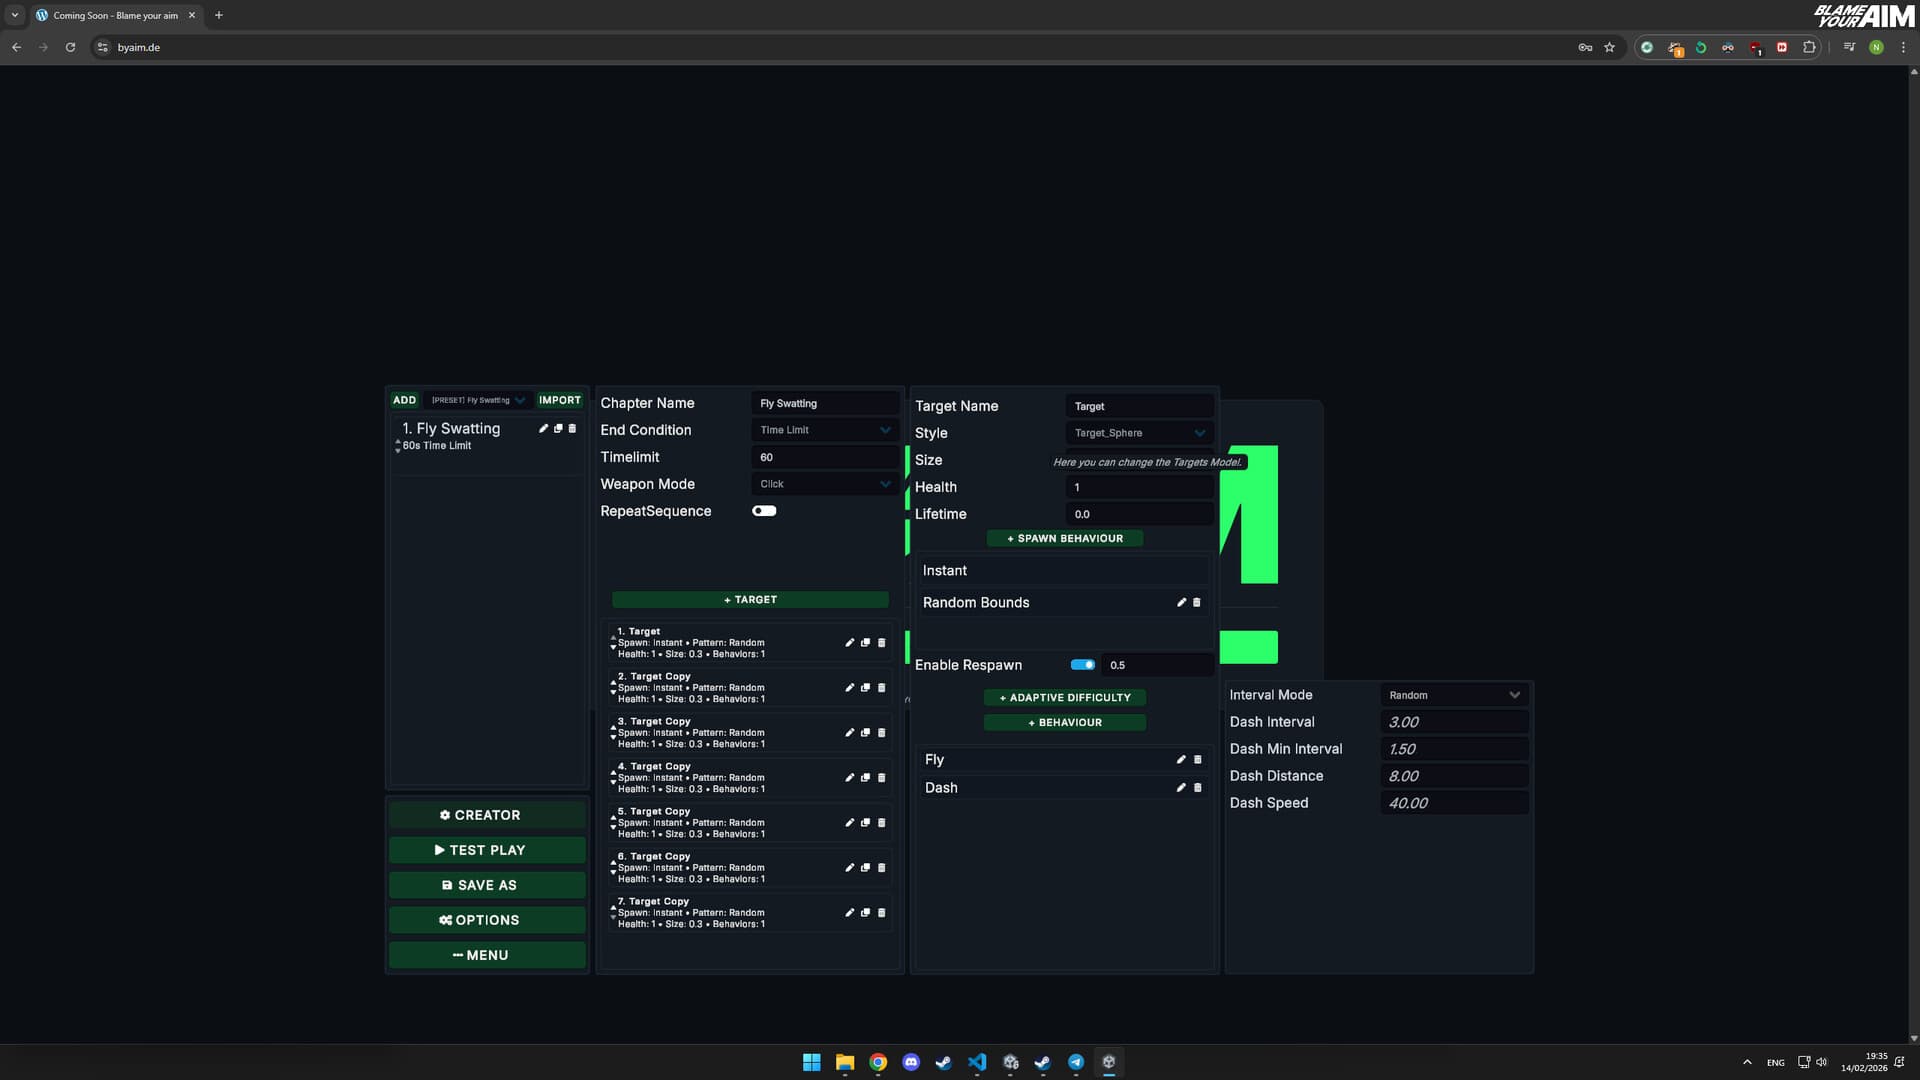Image resolution: width=1920 pixels, height=1080 pixels.
Task: Click the TEST PLAY button
Action: (487, 849)
